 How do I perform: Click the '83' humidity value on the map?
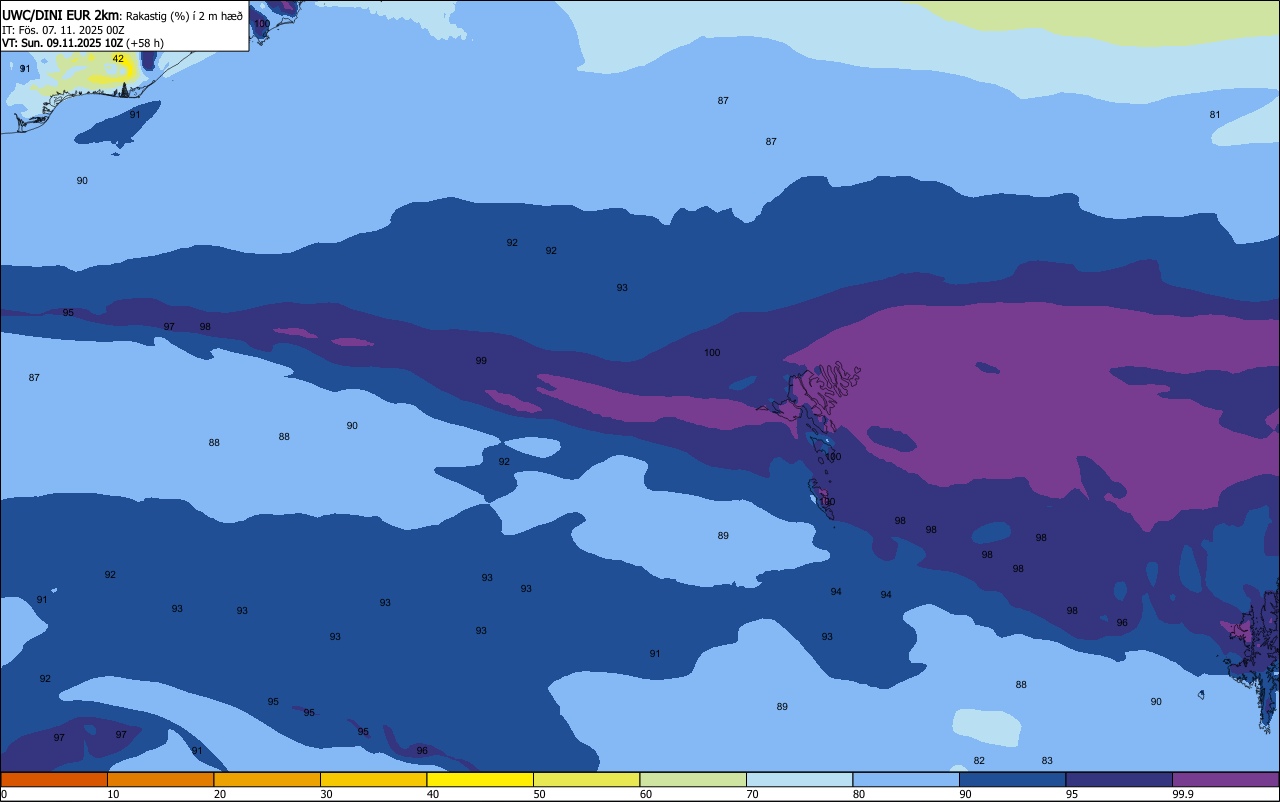(x=1047, y=761)
